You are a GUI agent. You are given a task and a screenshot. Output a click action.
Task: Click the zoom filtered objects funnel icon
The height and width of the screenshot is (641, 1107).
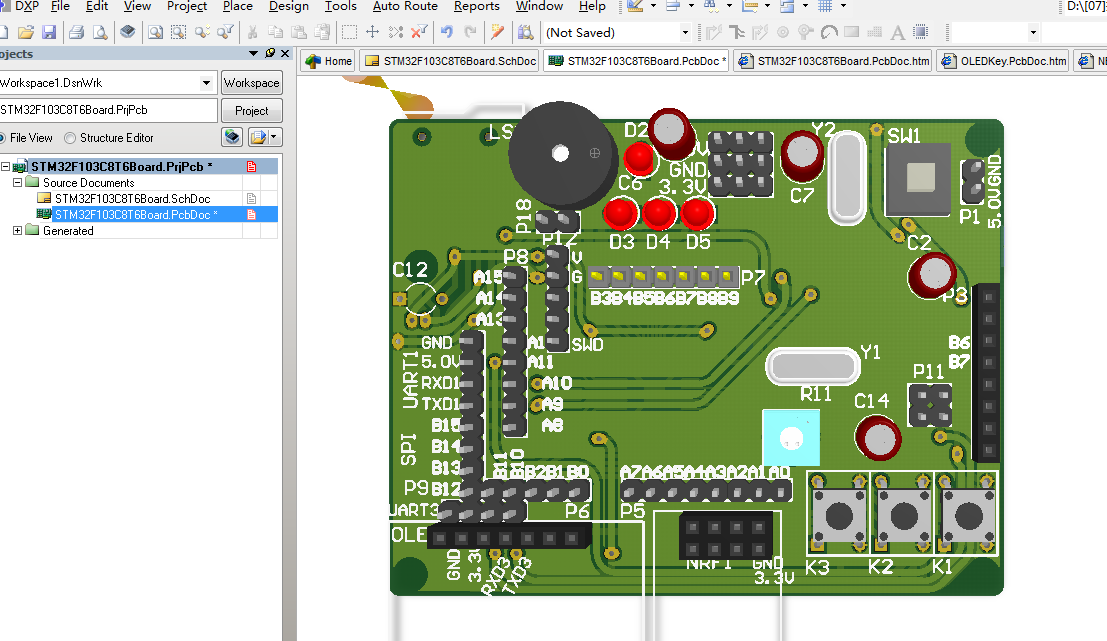click(x=225, y=32)
